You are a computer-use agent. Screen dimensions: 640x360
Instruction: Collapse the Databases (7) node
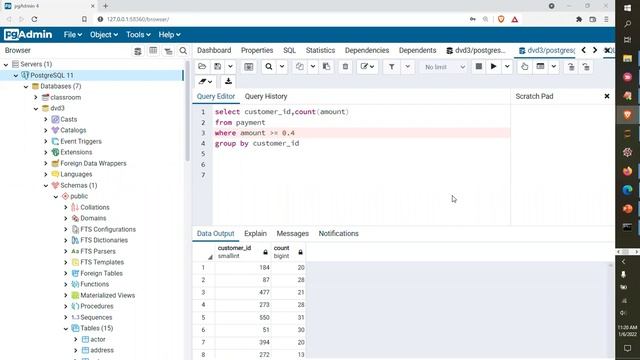point(26,87)
